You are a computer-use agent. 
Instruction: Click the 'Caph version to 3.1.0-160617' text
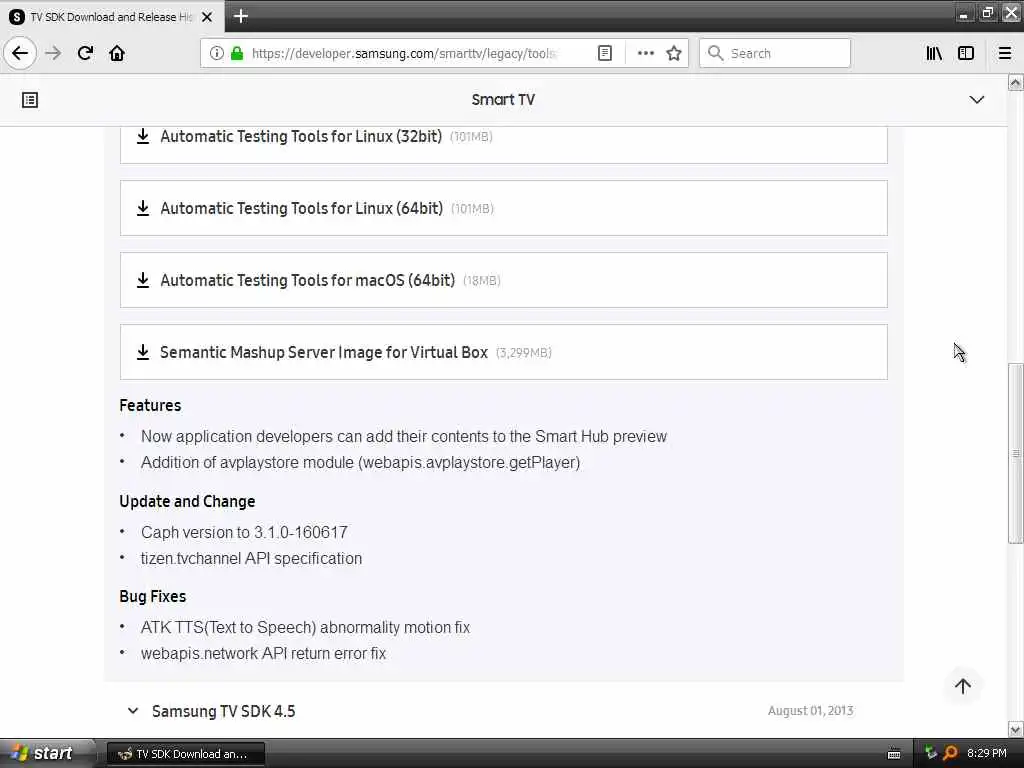click(x=244, y=532)
